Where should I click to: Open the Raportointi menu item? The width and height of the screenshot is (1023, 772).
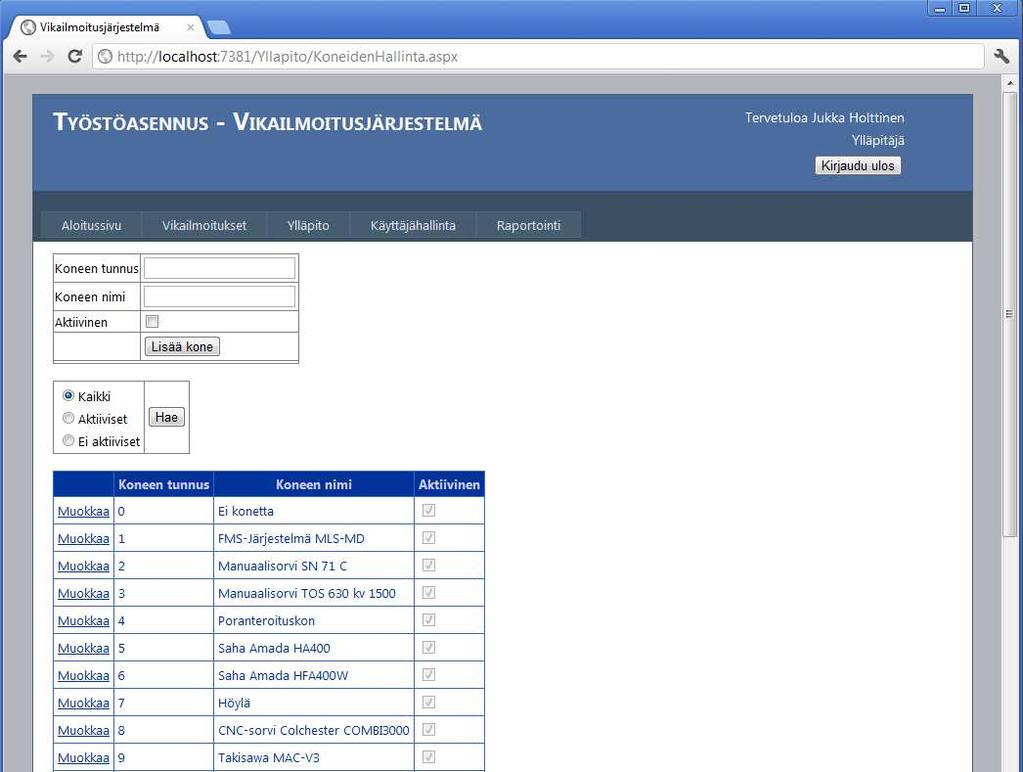click(528, 226)
